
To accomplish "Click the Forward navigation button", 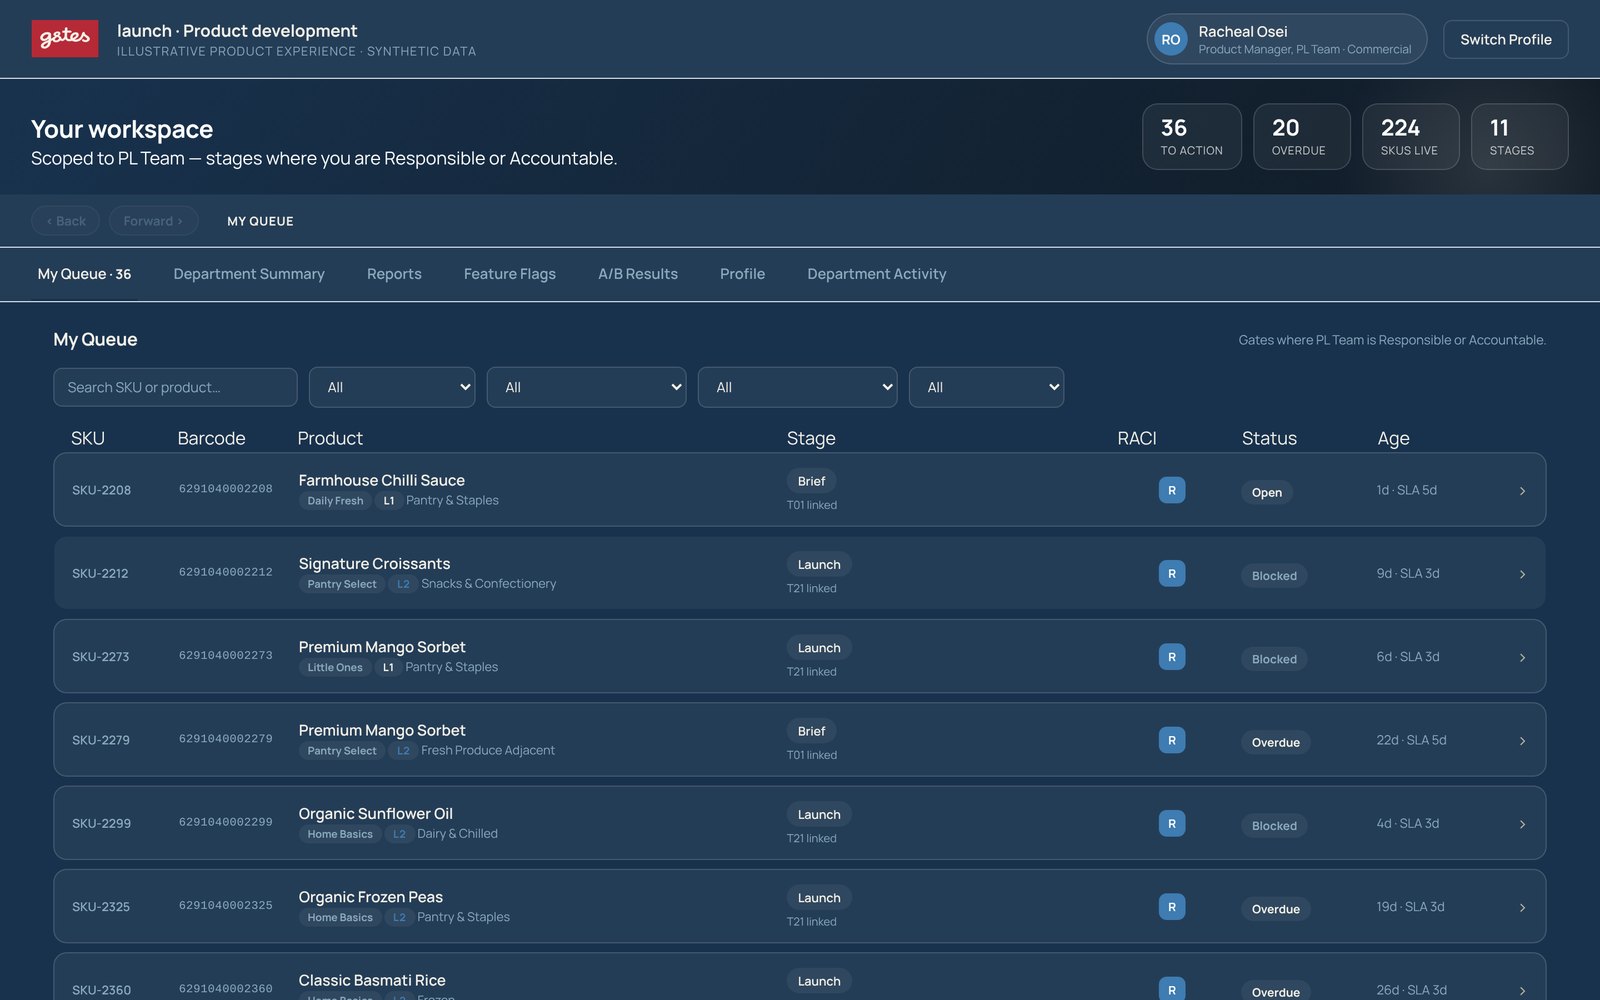I will (x=153, y=221).
